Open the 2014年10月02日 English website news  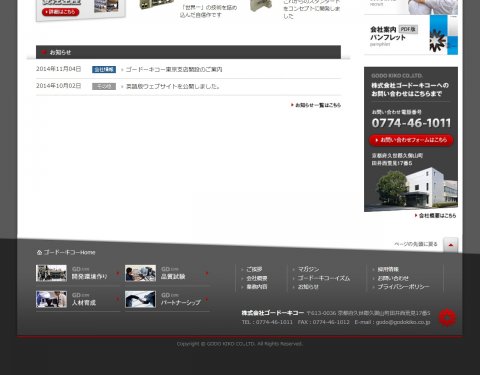pos(173,86)
